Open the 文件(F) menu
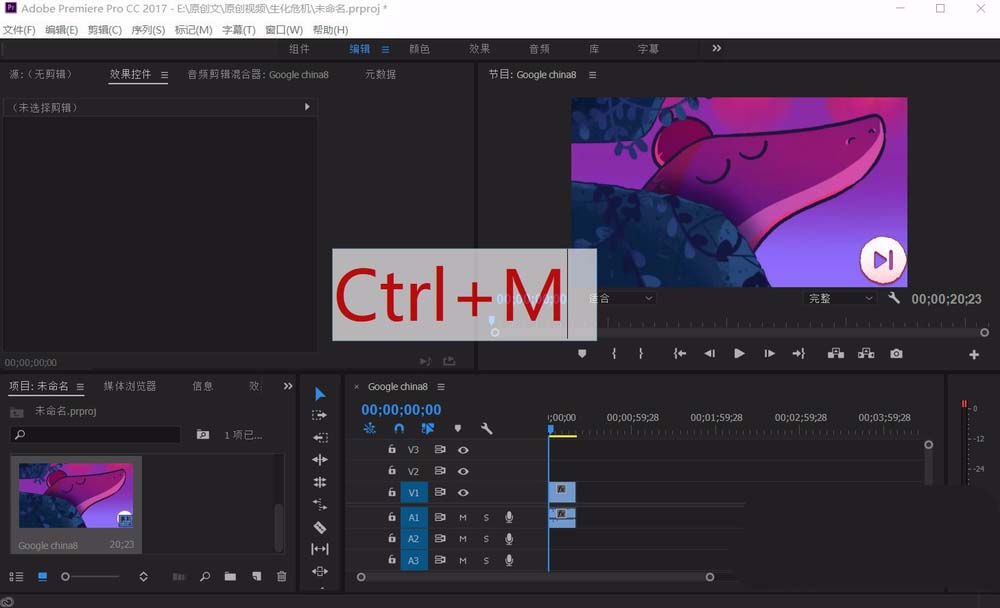Image resolution: width=1000 pixels, height=608 pixels. coord(19,30)
